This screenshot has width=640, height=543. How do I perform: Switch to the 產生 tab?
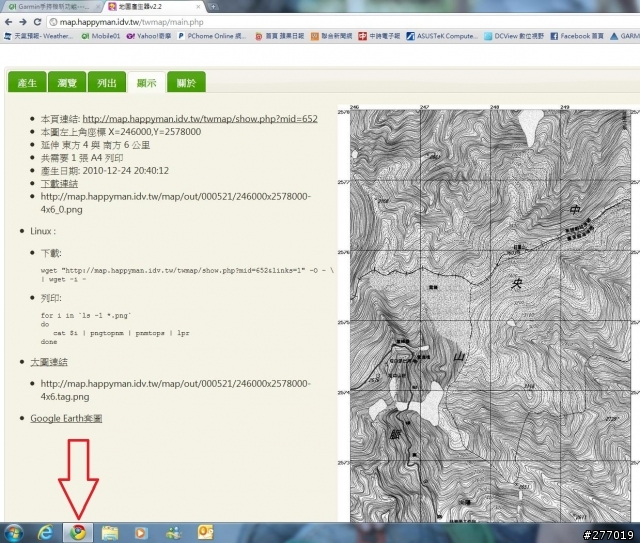pos(27,82)
